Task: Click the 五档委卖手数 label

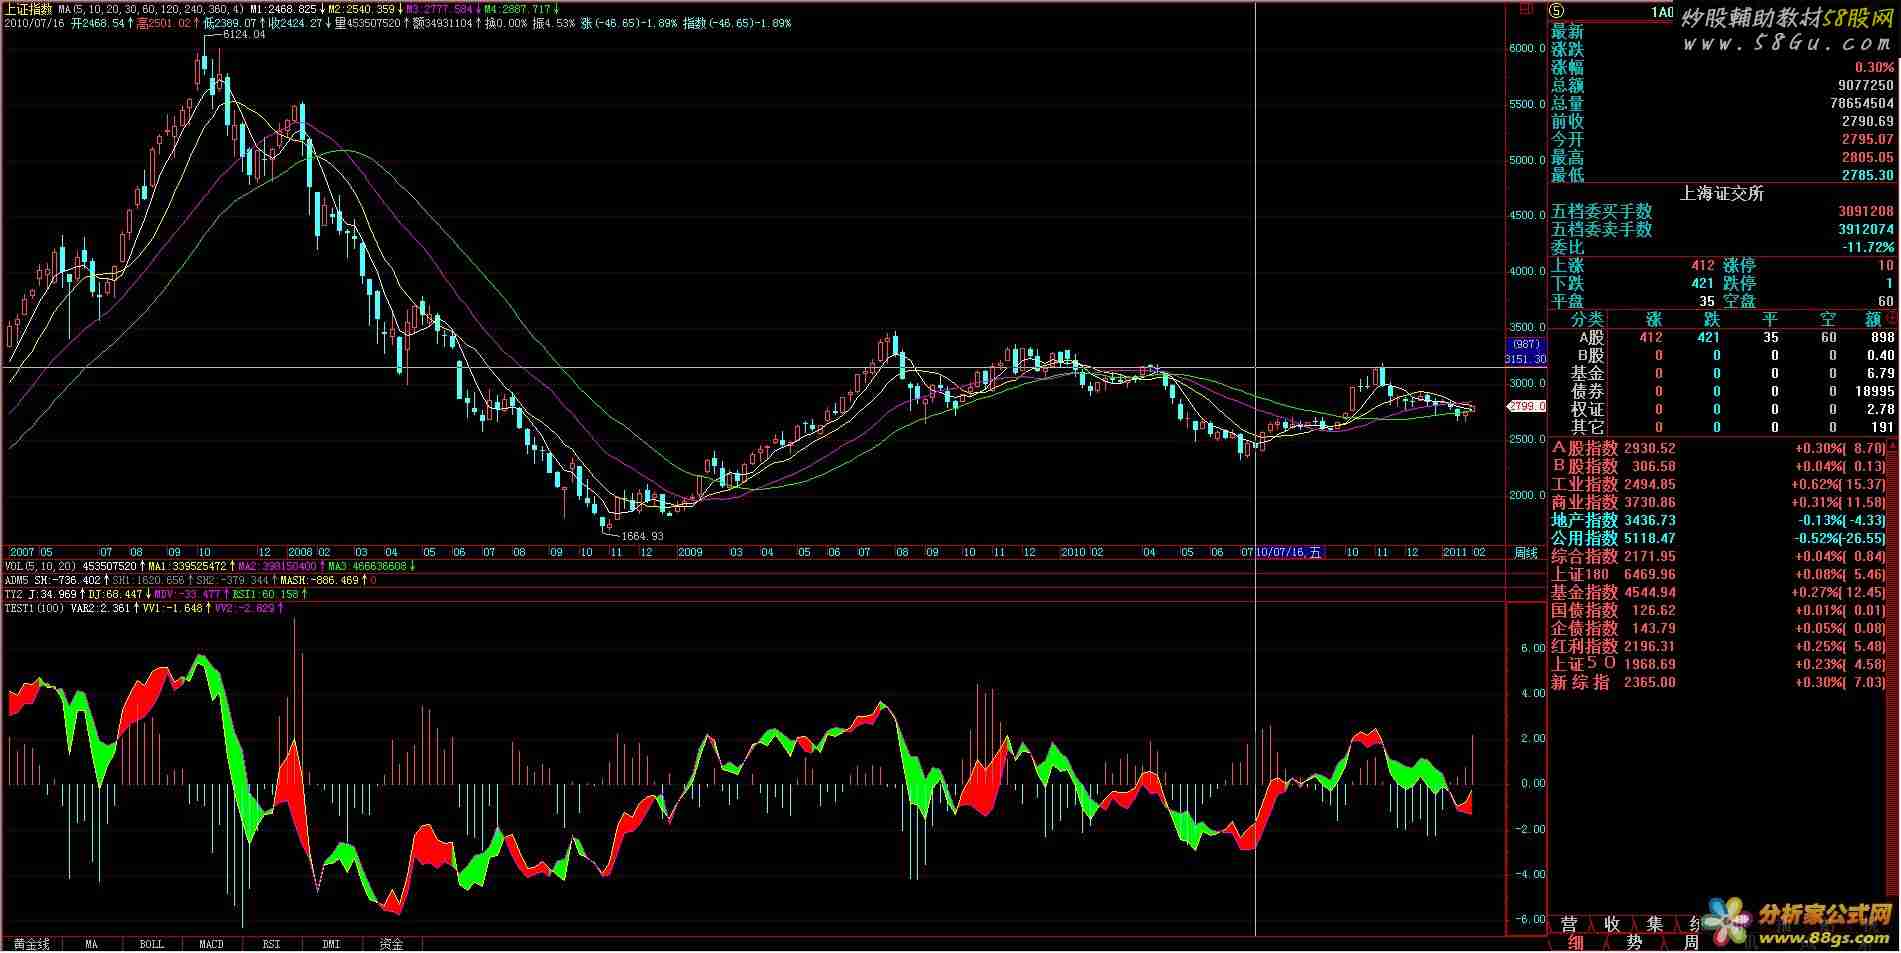Action: (1602, 229)
